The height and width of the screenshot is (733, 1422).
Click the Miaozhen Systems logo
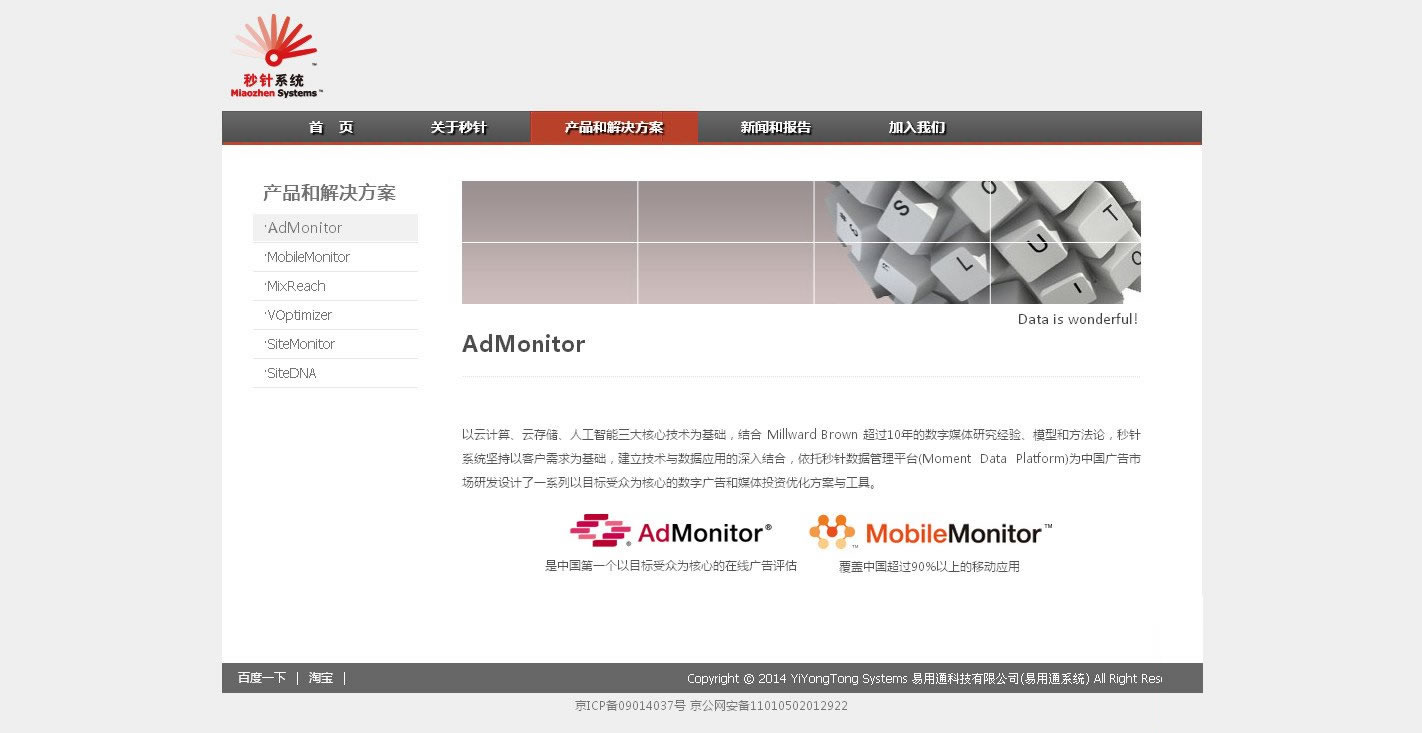276,56
